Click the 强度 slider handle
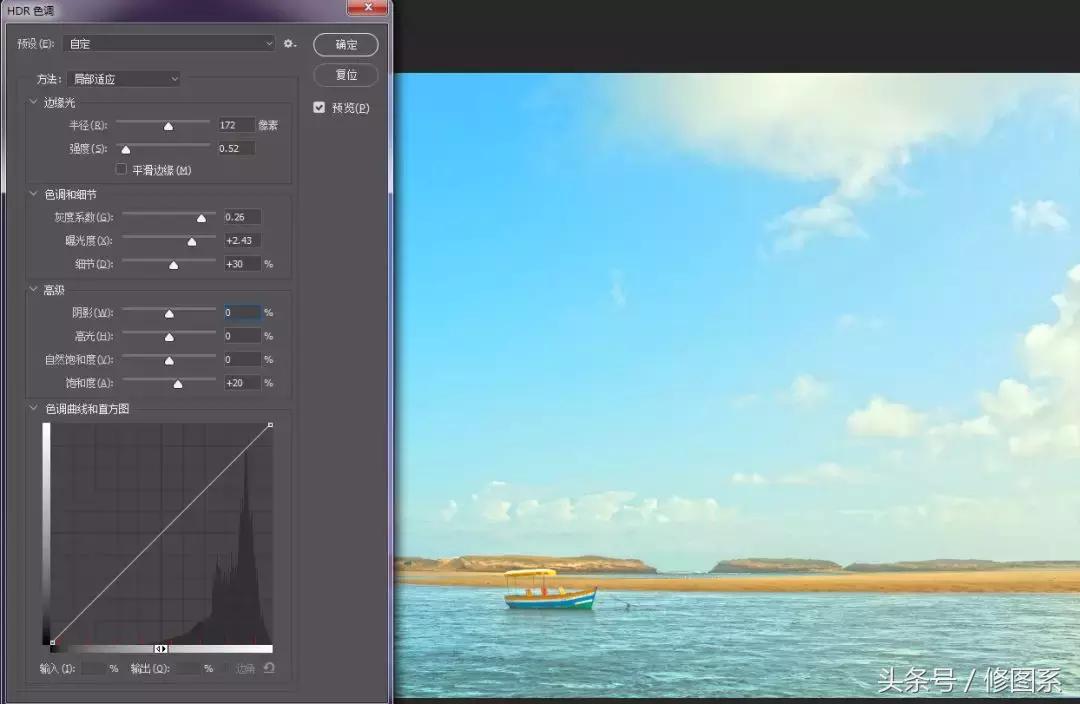The width and height of the screenshot is (1080, 704). (125, 149)
